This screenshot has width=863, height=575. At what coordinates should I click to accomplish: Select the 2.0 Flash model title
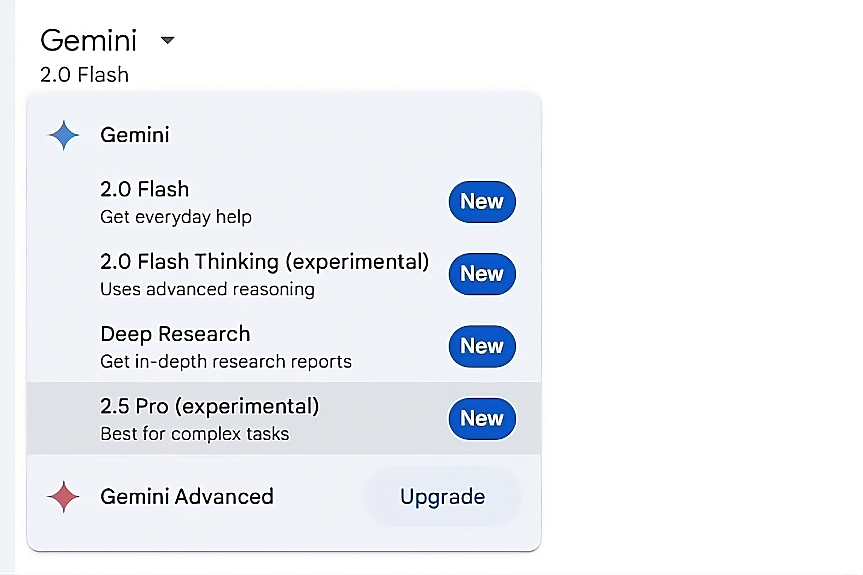144,189
